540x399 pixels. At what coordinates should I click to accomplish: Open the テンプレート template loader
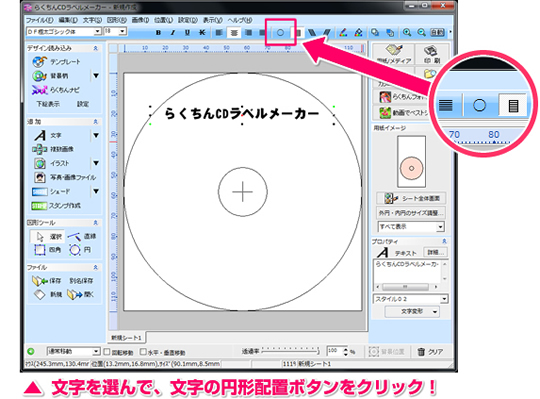click(56, 62)
